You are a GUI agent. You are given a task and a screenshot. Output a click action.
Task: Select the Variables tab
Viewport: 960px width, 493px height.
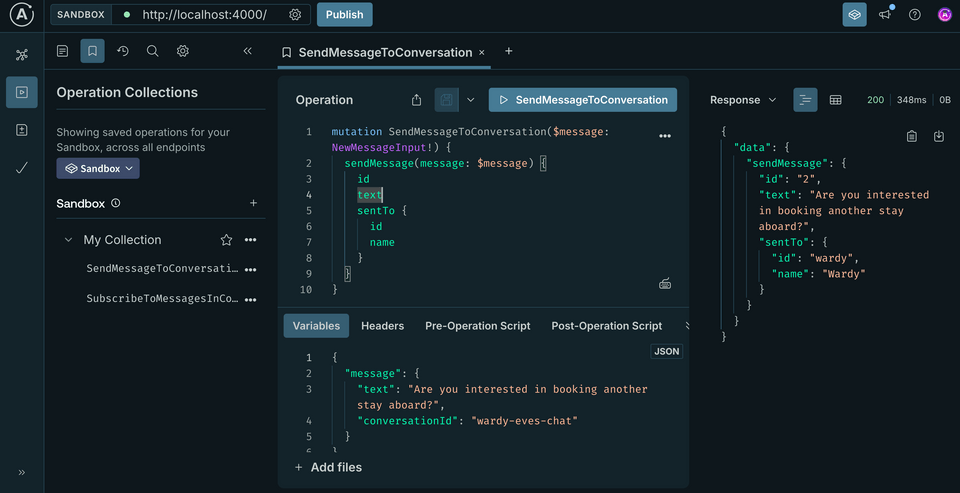316,326
